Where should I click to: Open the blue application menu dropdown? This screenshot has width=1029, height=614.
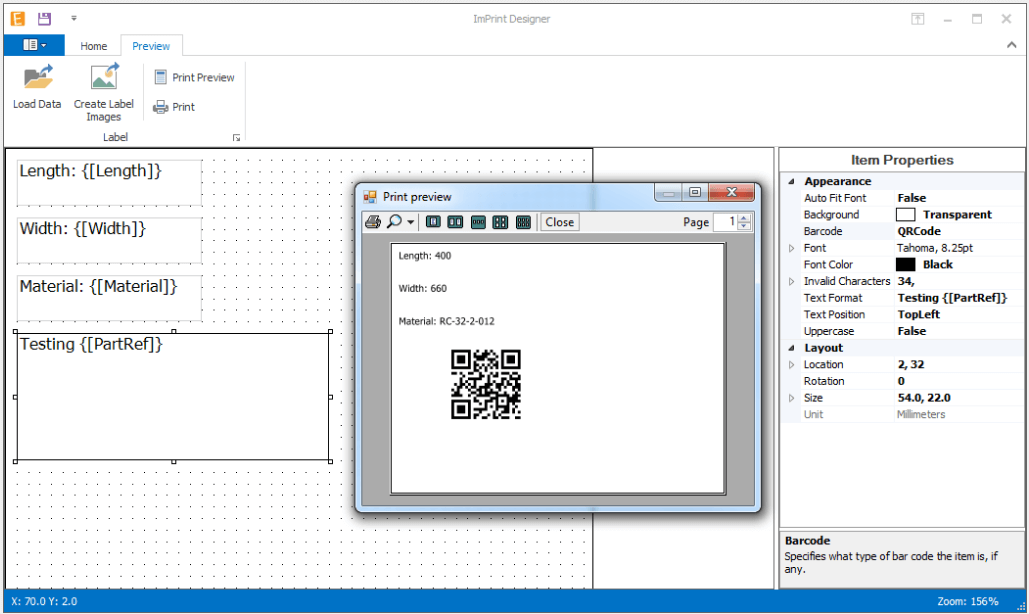[x=34, y=45]
